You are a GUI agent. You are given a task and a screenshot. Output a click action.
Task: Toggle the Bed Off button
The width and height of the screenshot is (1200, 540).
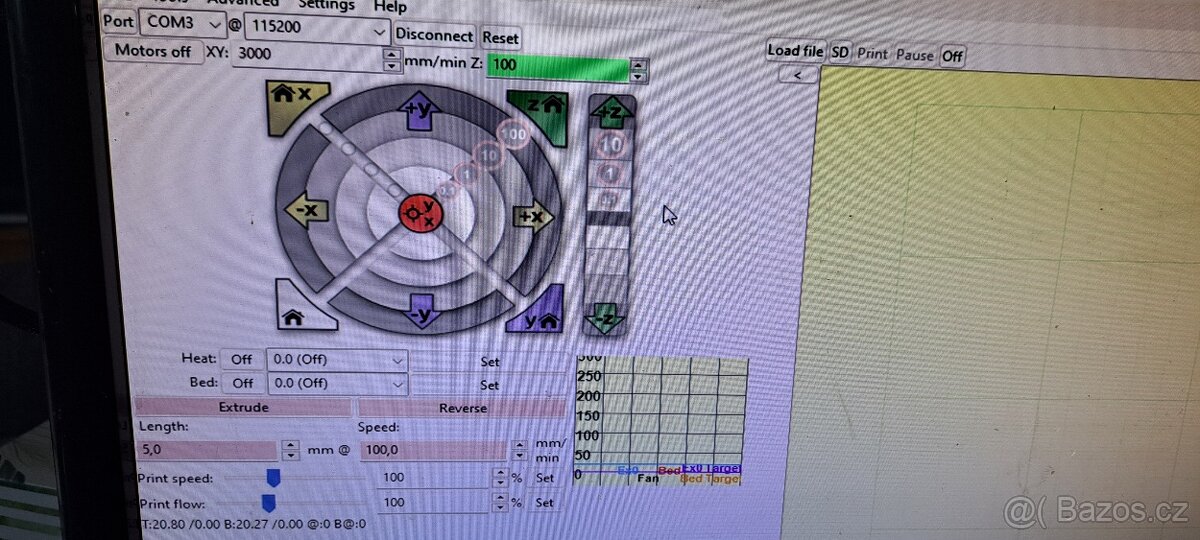242,383
